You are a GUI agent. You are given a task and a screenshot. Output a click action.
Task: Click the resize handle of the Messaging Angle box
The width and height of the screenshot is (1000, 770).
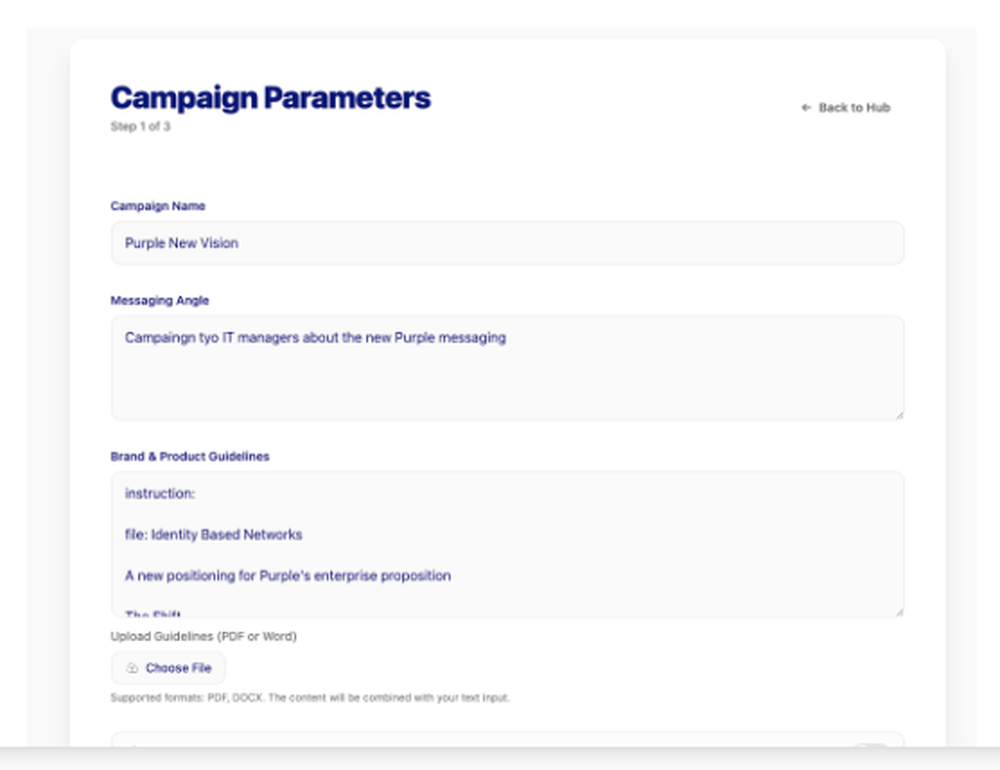point(899,413)
